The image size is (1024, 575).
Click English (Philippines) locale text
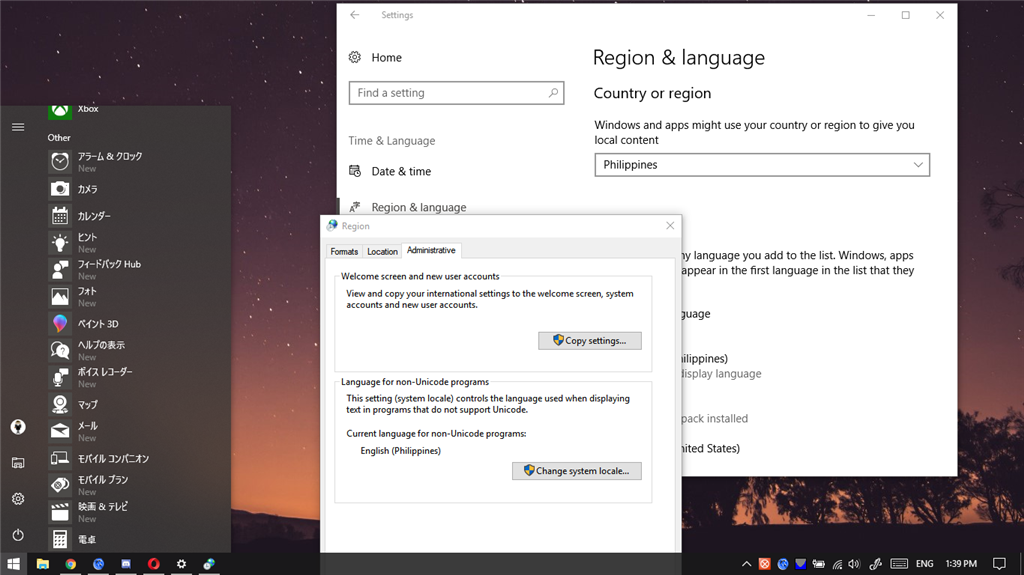point(400,451)
